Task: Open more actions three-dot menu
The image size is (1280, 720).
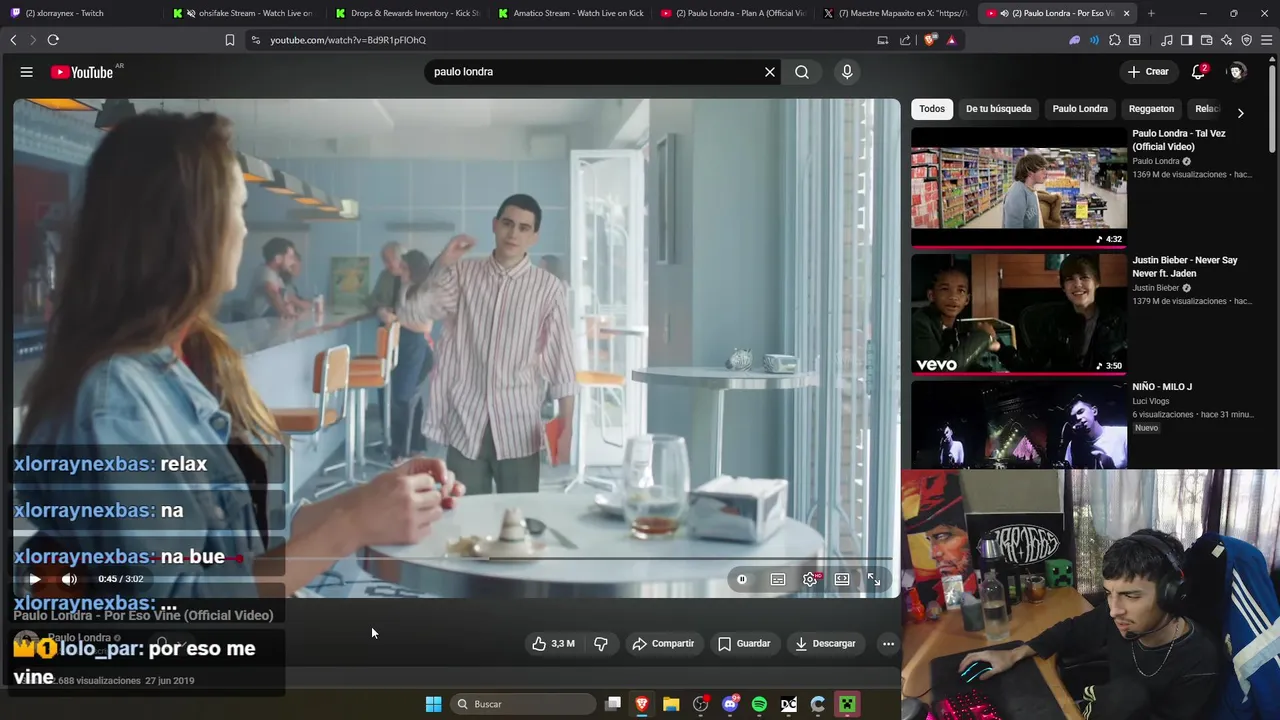Action: point(888,644)
